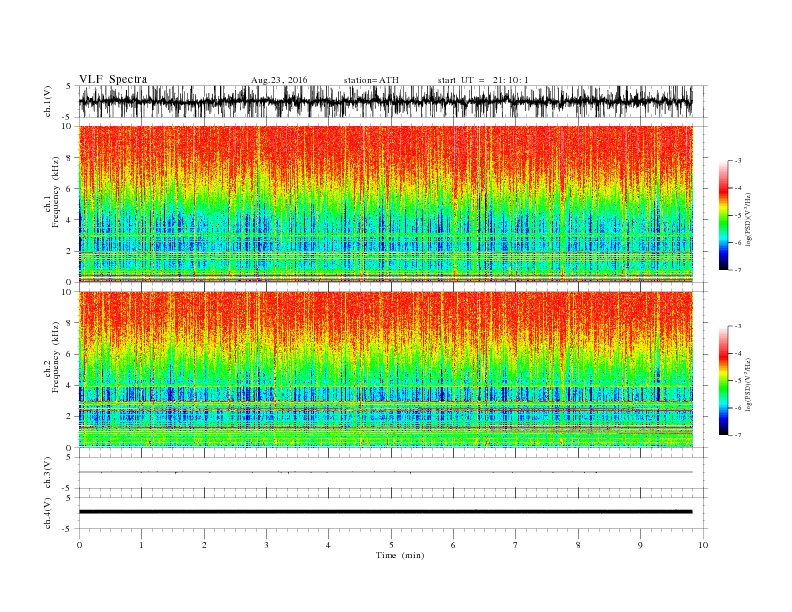Viewport: 792px width, 612px height.
Task: Click inside the ch.2 spectrogram panel
Action: coord(385,369)
